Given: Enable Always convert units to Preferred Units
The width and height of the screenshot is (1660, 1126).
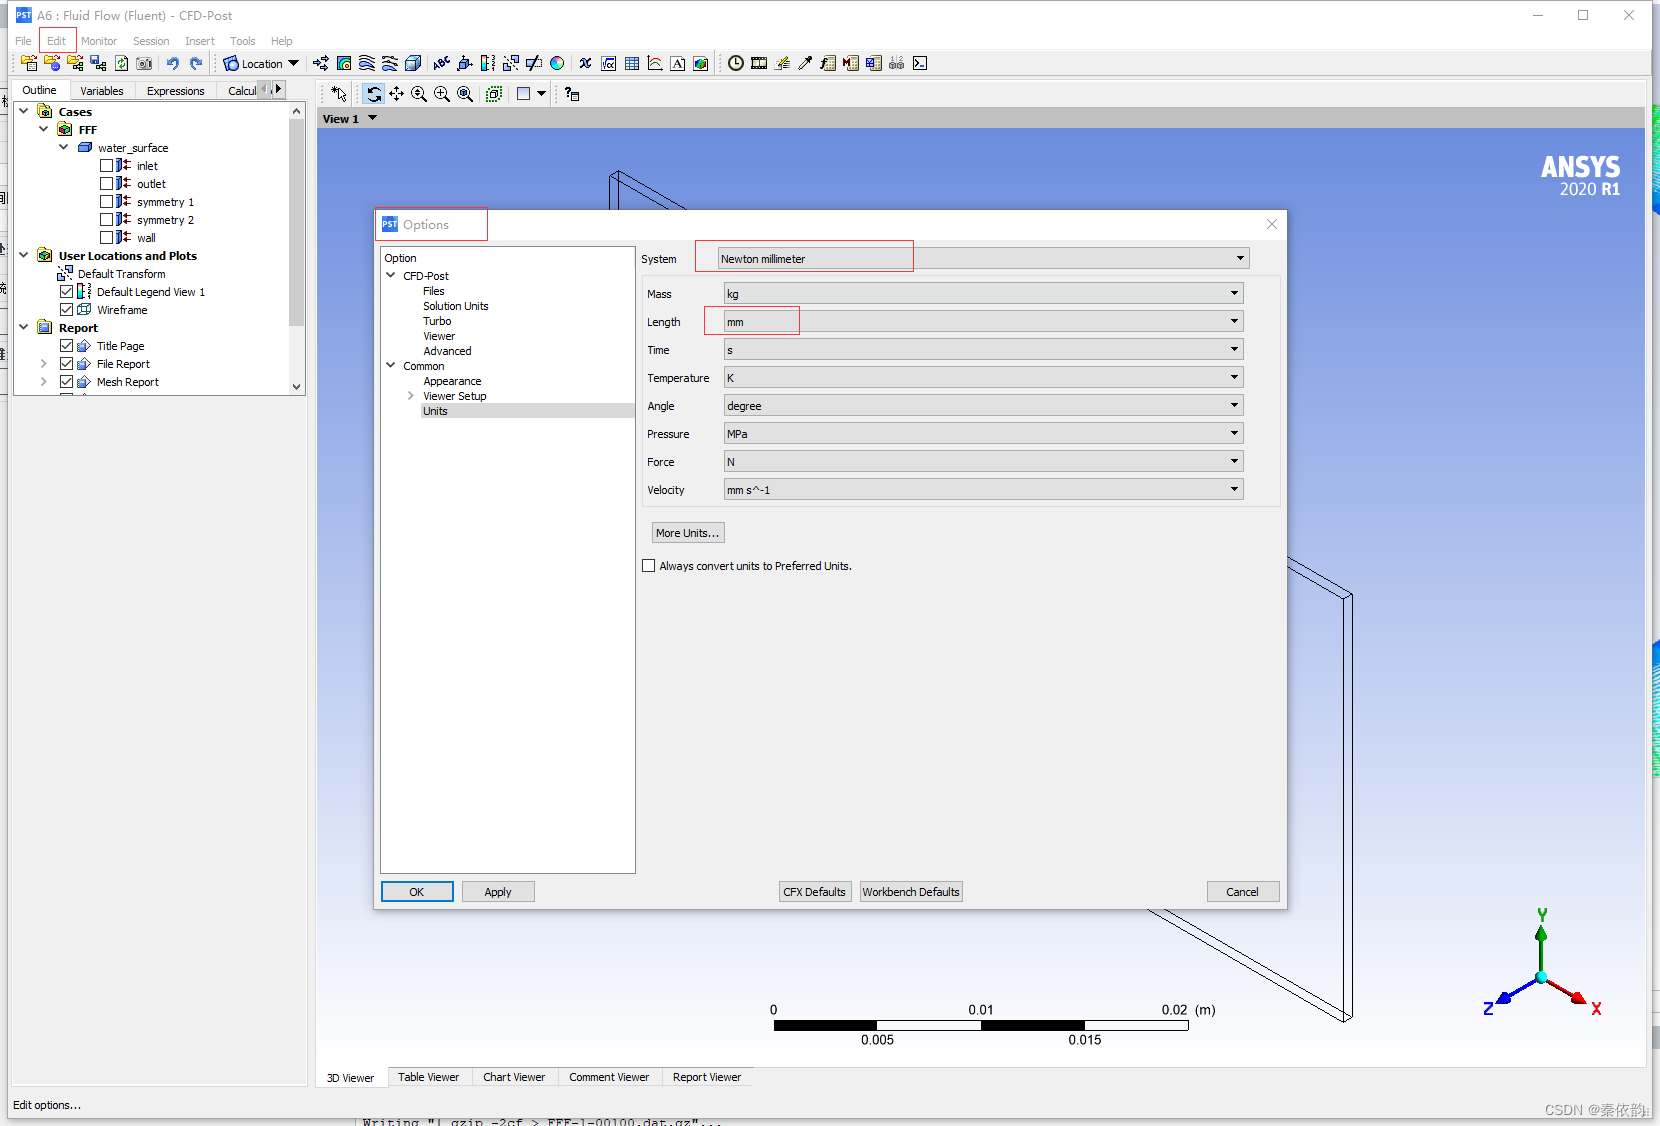Looking at the screenshot, I should tap(648, 566).
